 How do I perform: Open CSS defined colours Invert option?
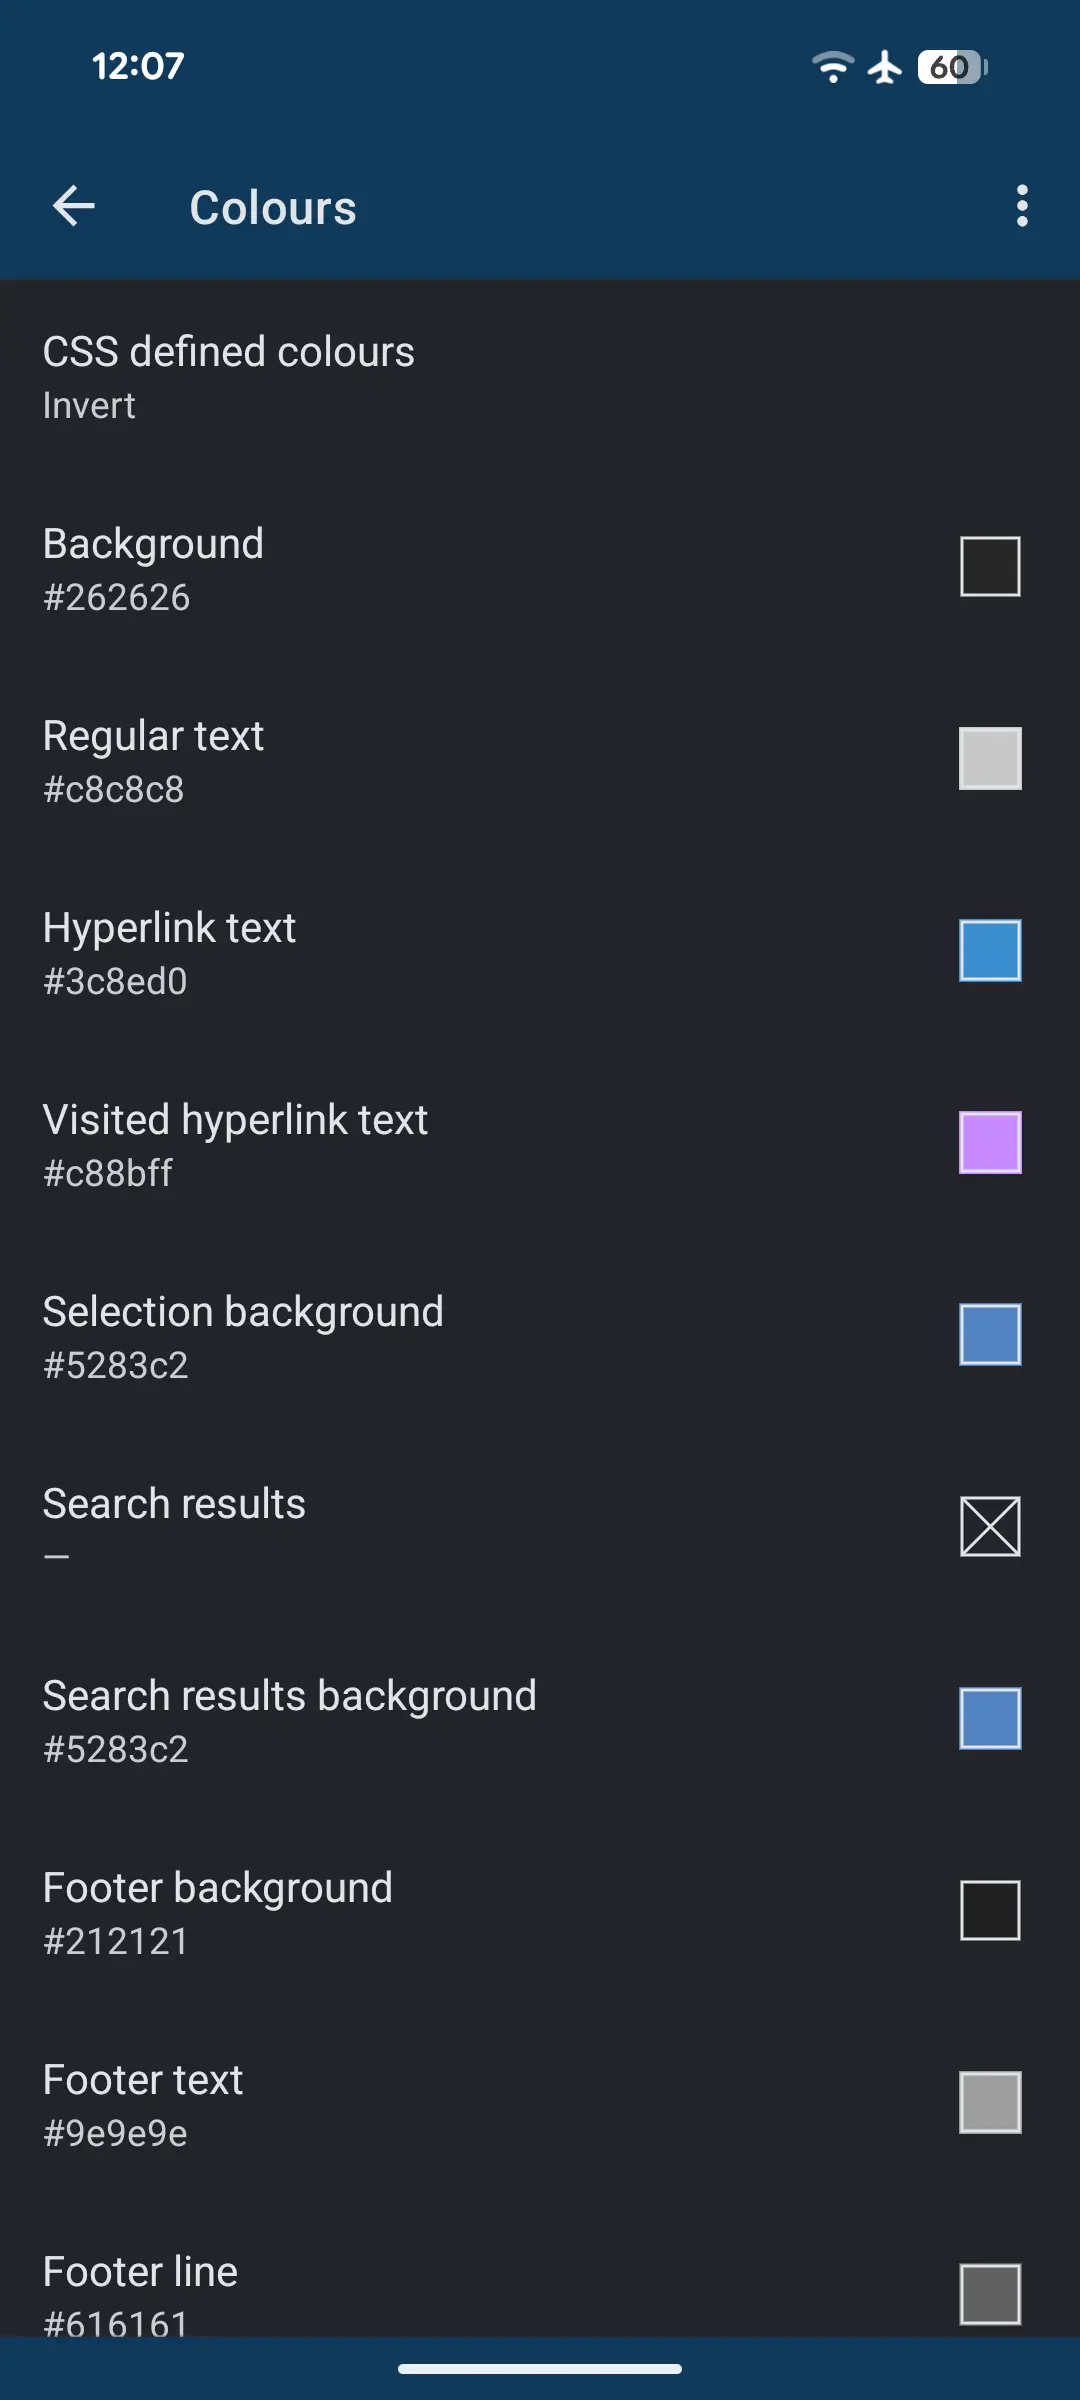coord(228,376)
